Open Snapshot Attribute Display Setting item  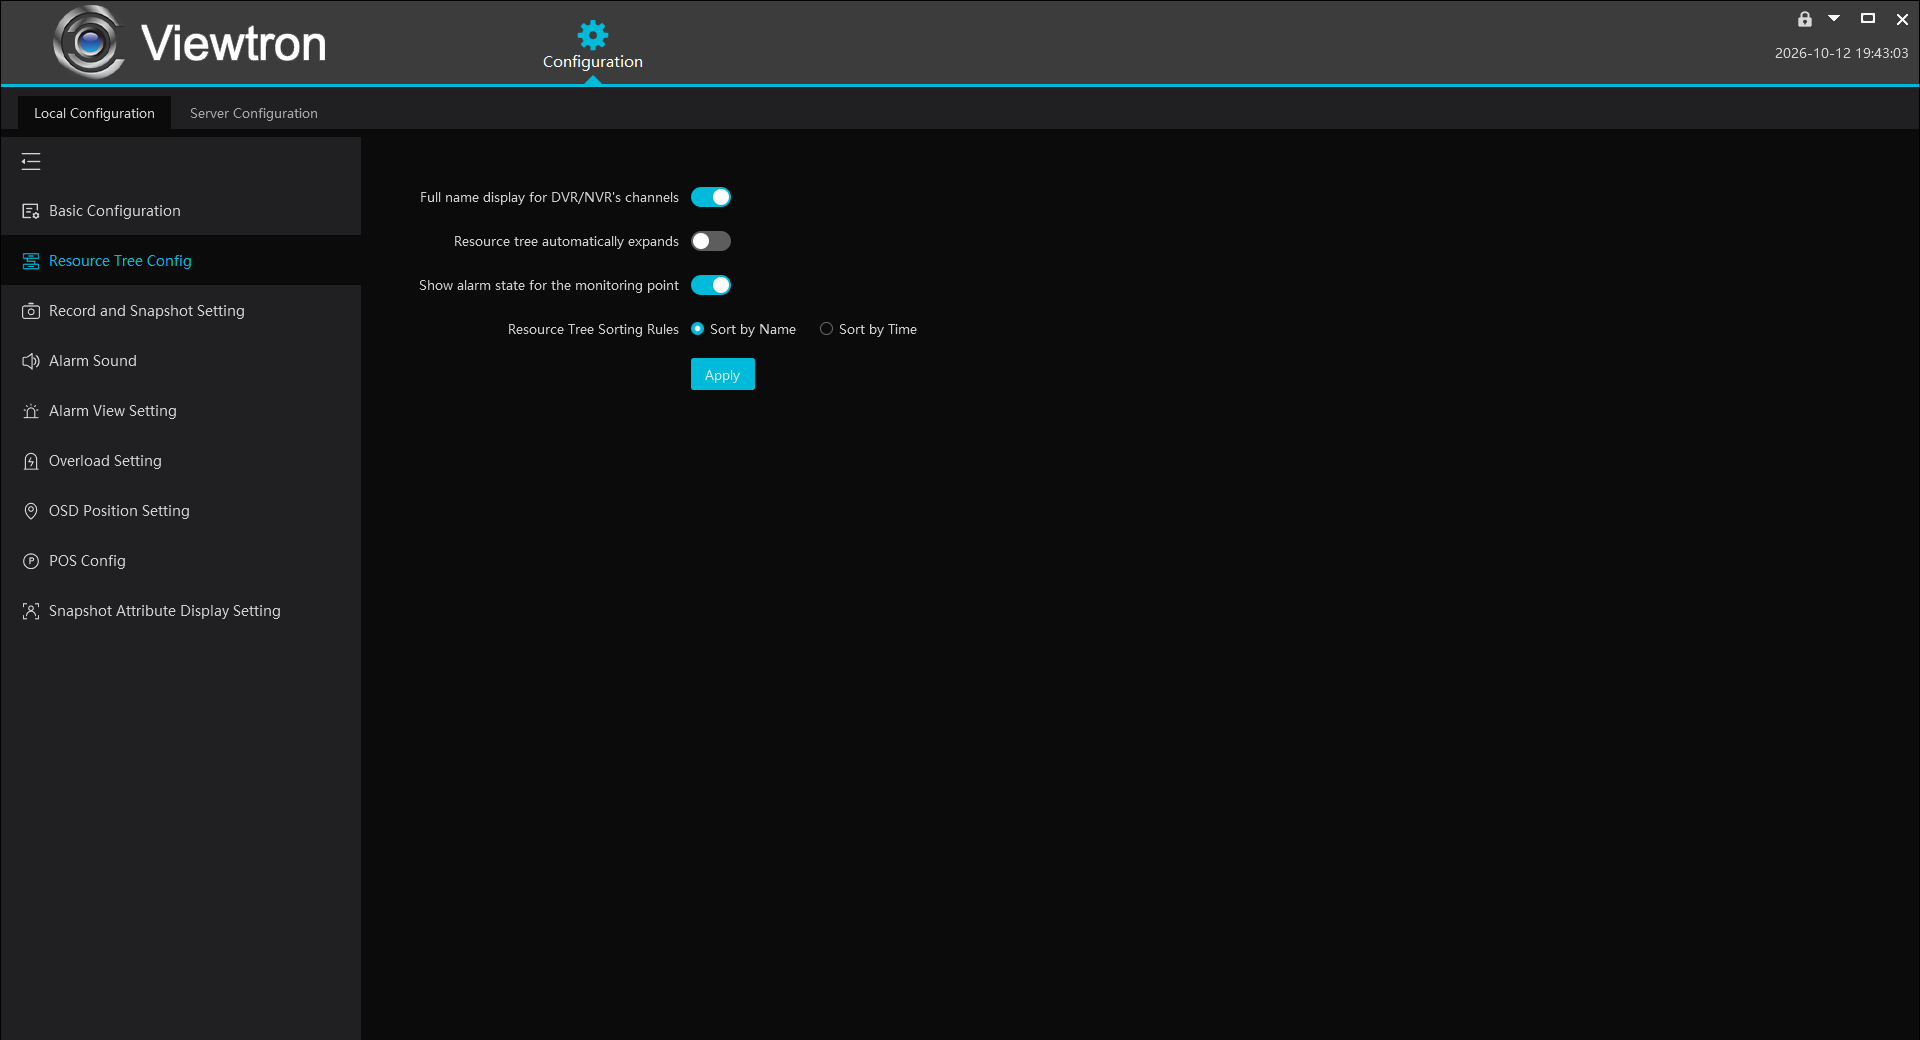pos(181,611)
